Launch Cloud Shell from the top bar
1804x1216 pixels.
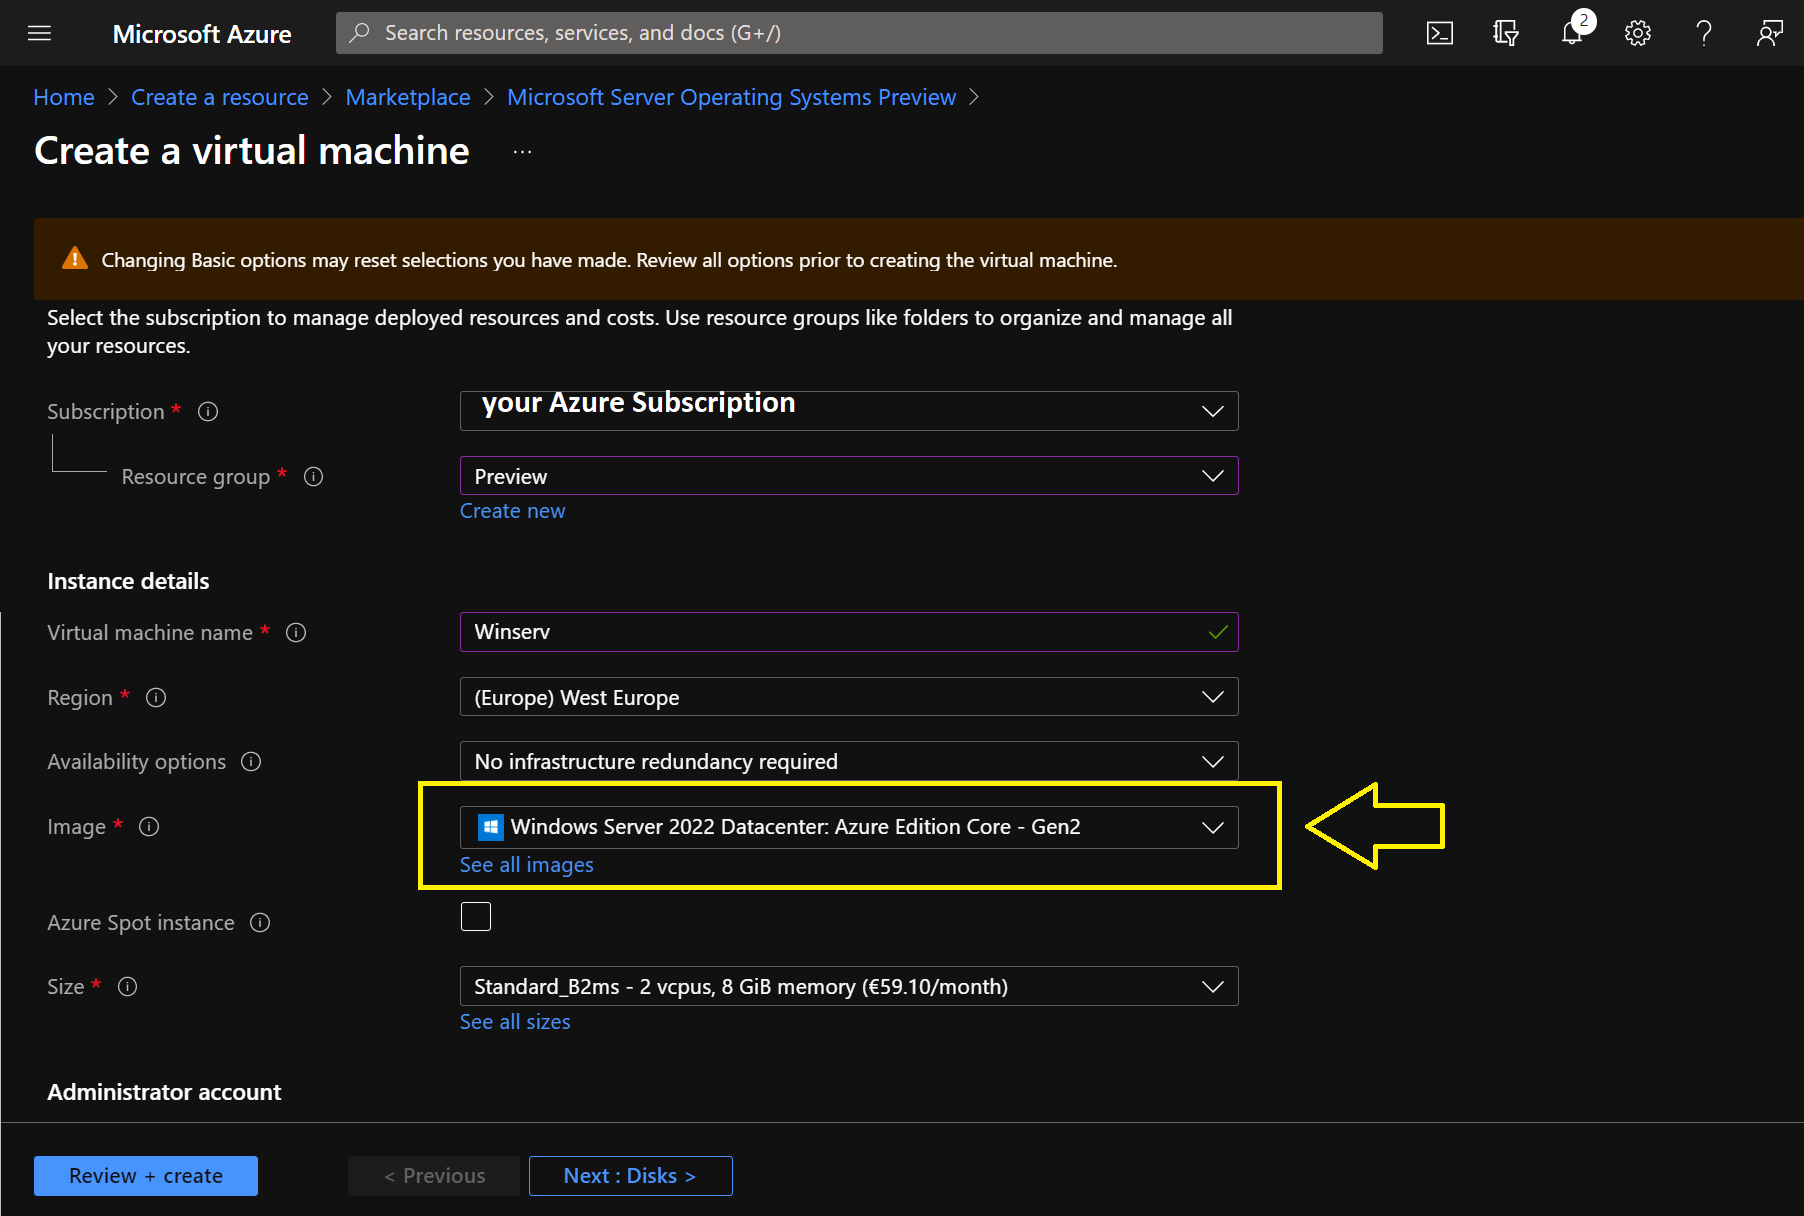[x=1439, y=33]
